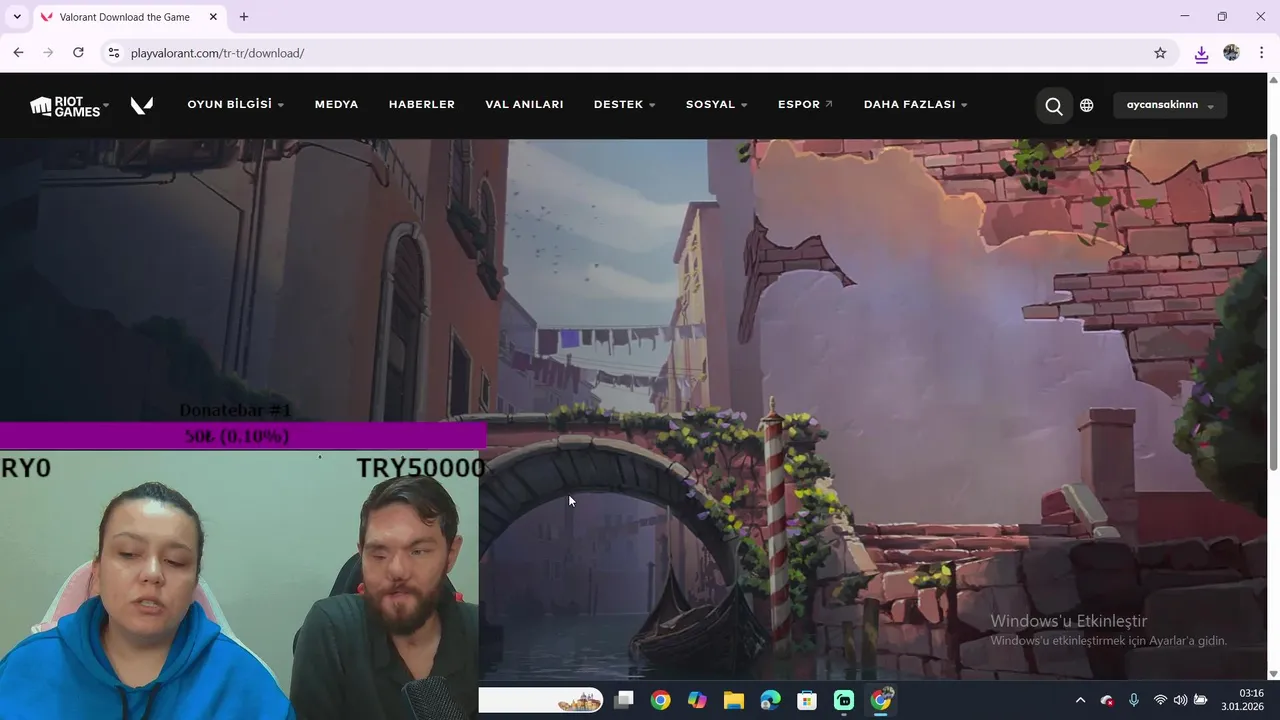The image size is (1280, 720).
Task: Go back to previous page
Action: (x=18, y=53)
